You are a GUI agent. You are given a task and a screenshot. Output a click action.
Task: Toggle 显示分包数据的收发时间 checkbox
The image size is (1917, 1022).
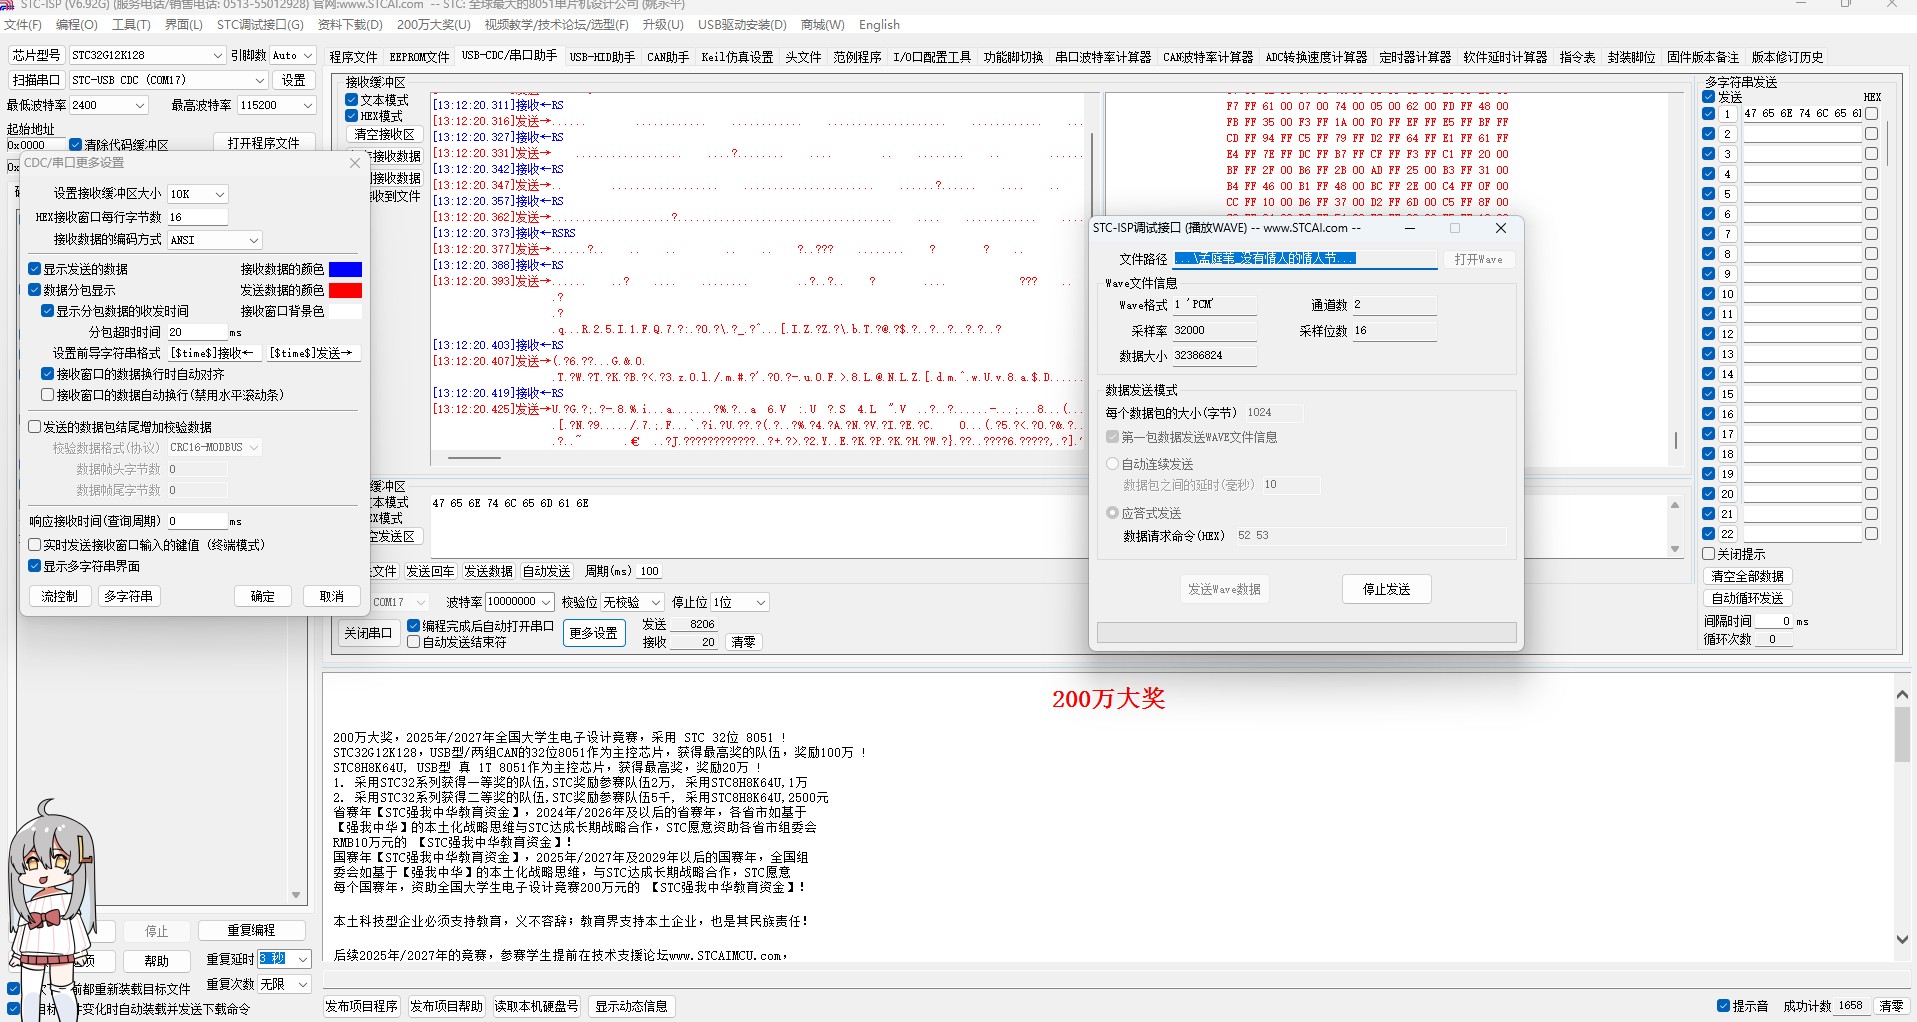coord(48,311)
